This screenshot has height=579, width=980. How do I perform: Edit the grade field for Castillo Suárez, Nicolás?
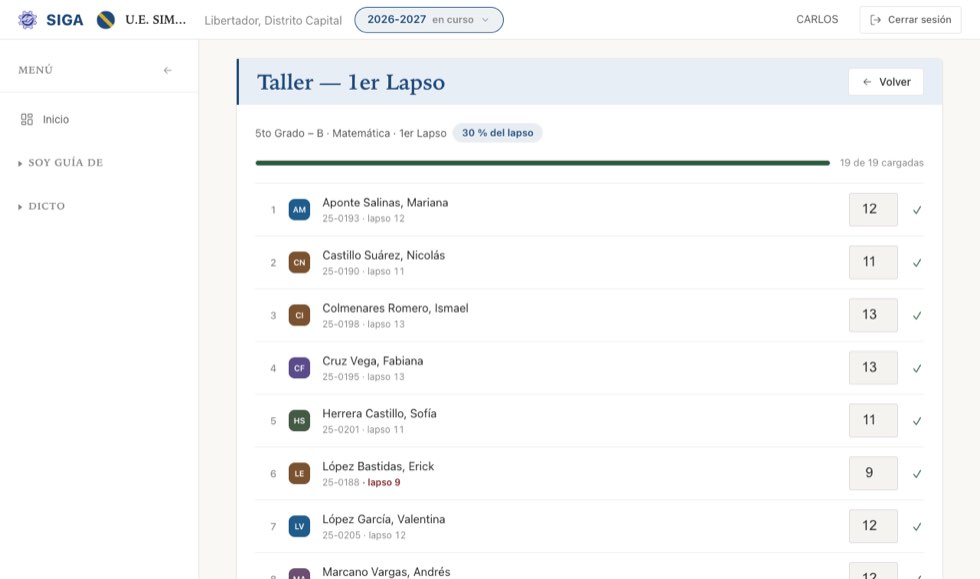873,262
